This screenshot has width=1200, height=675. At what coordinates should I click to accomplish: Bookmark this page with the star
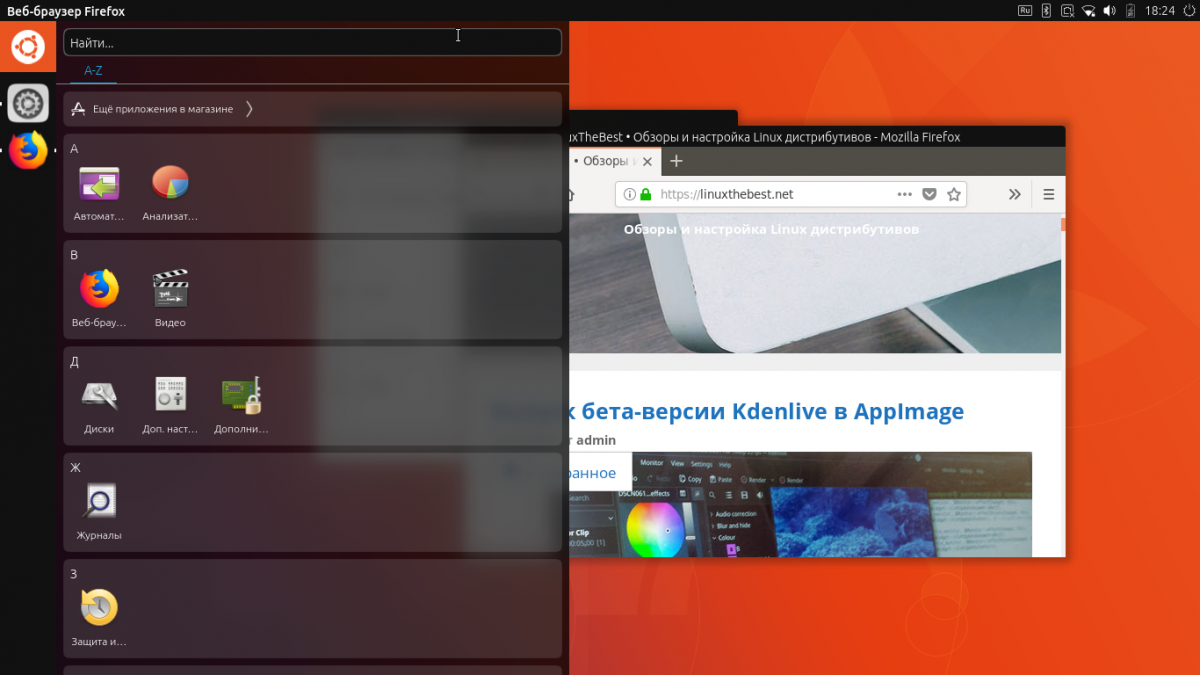coord(954,194)
